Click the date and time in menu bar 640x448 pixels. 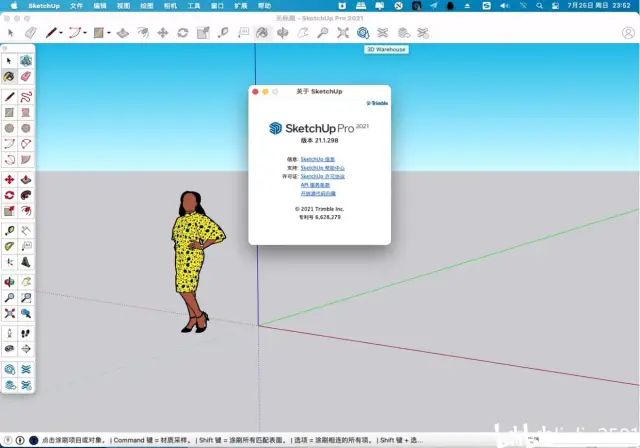tap(599, 6)
